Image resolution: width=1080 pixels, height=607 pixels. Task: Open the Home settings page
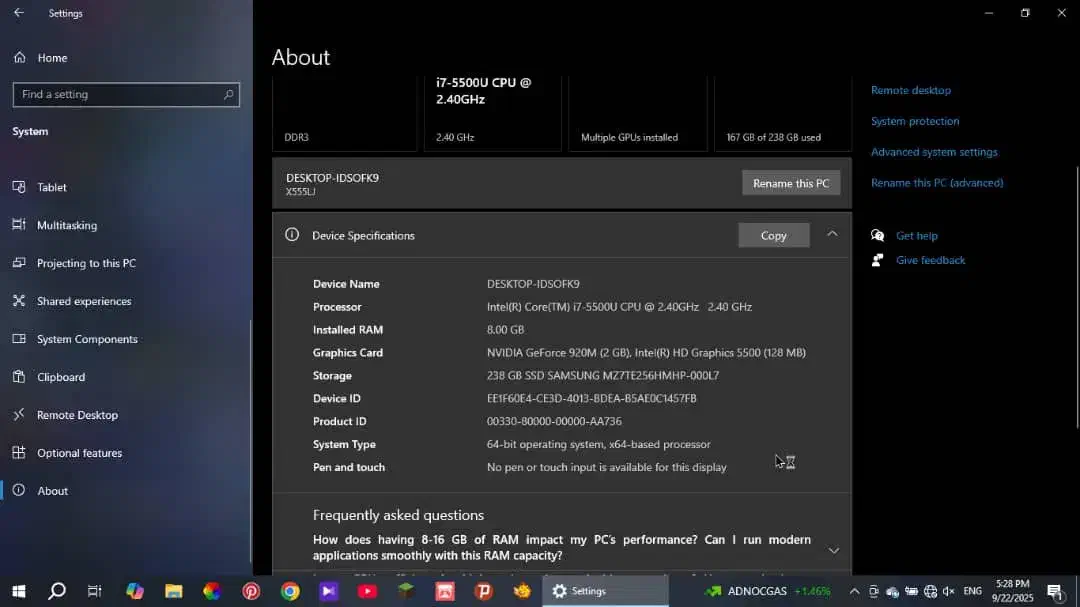pos(52,58)
